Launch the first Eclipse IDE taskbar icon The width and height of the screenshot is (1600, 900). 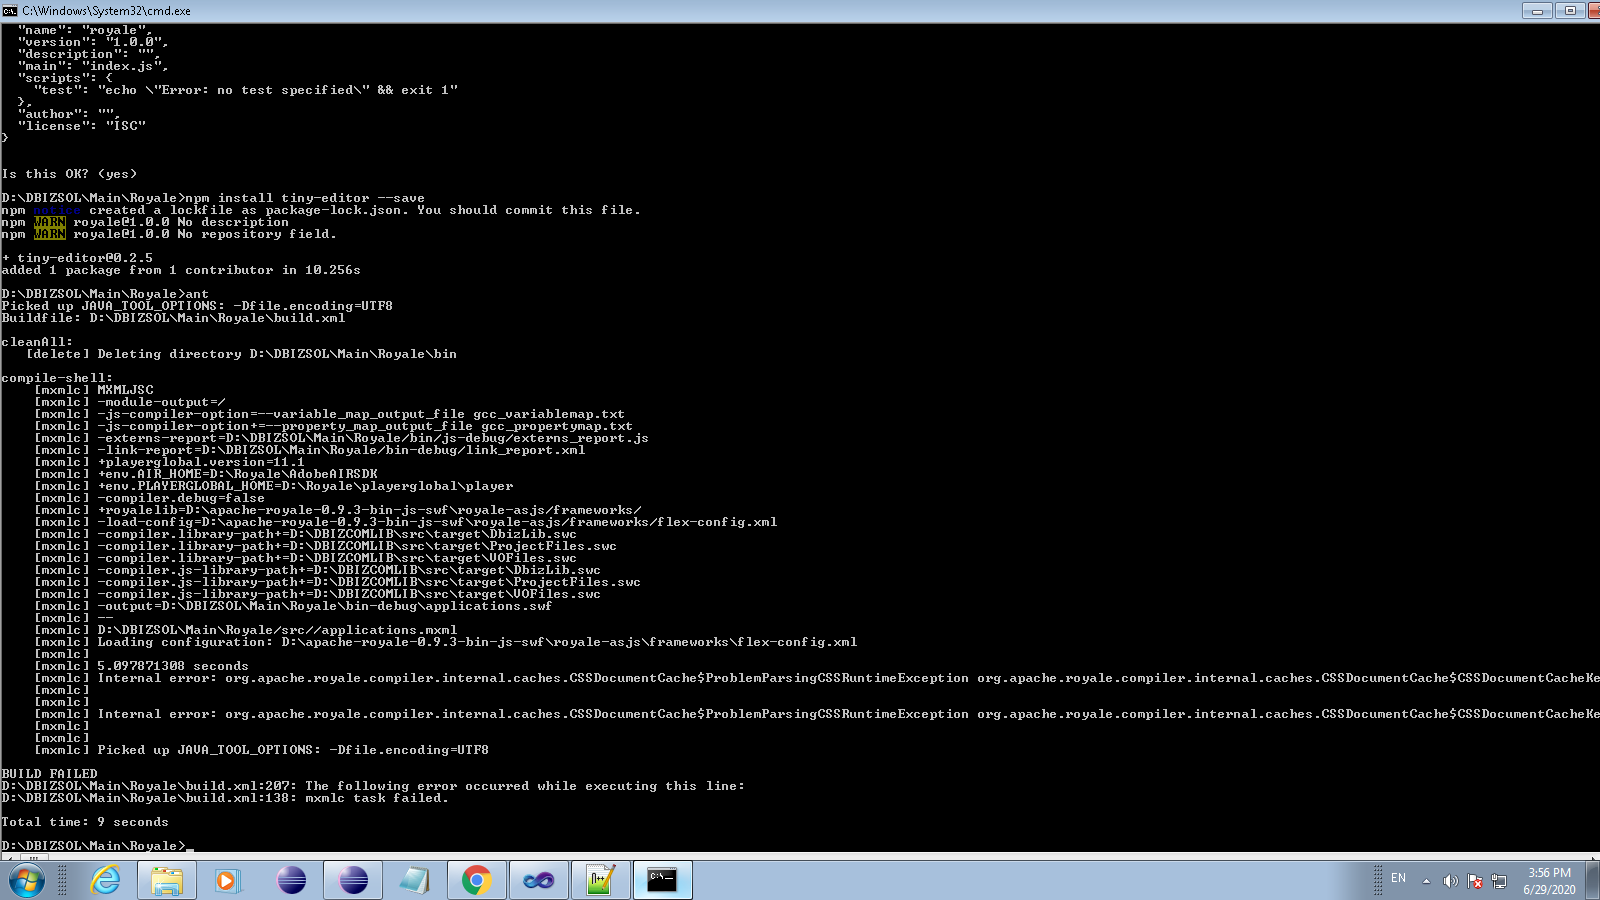coord(291,880)
